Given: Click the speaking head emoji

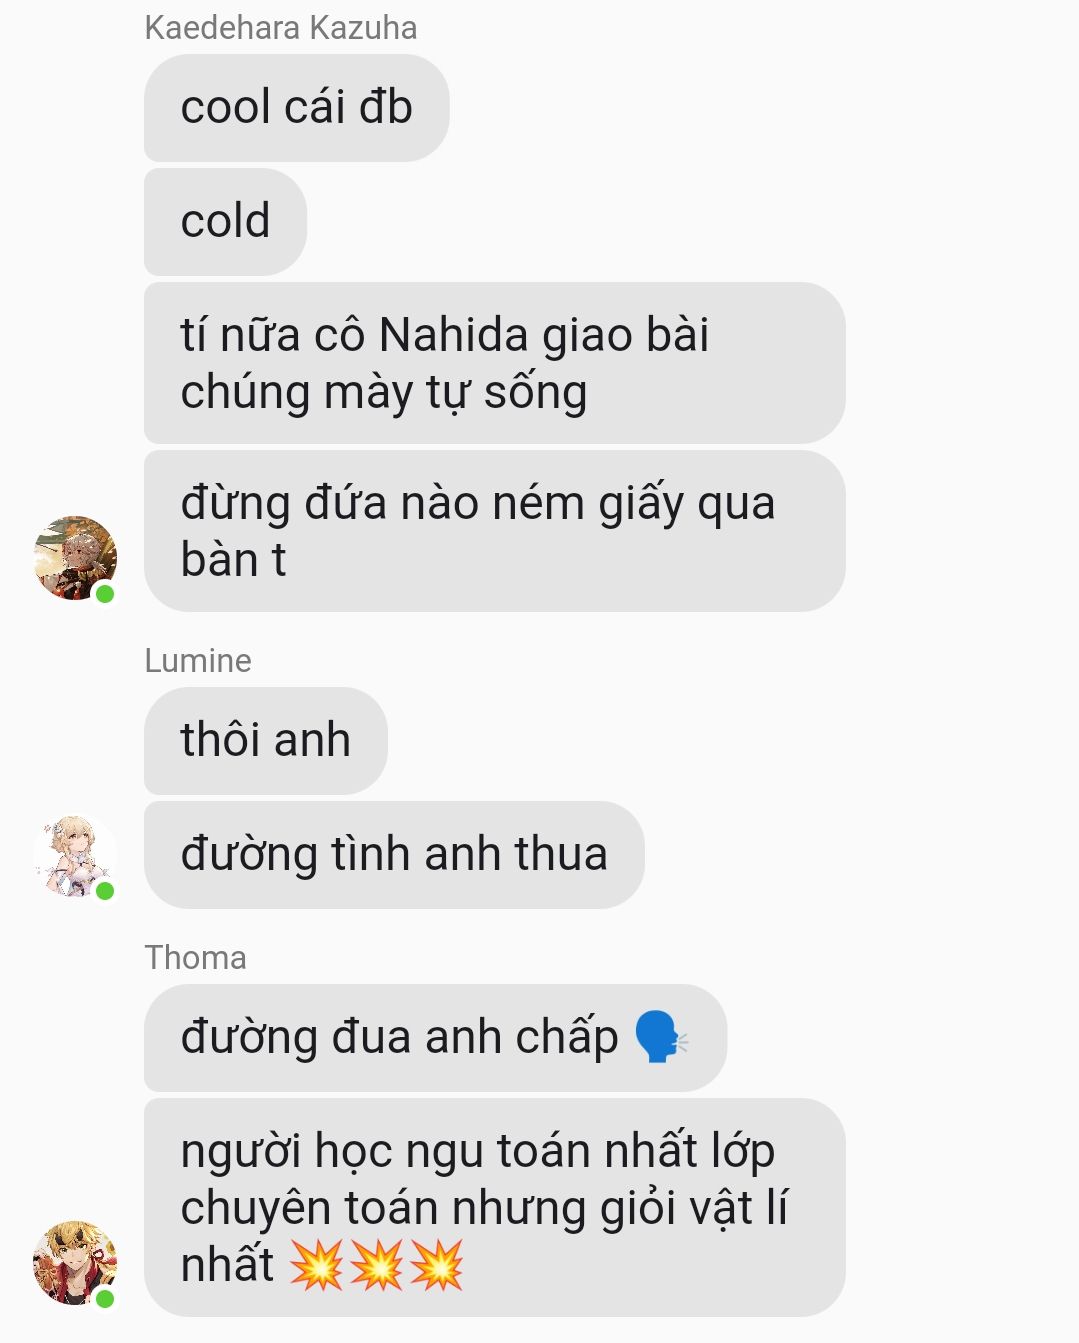Looking at the screenshot, I should (x=662, y=1037).
